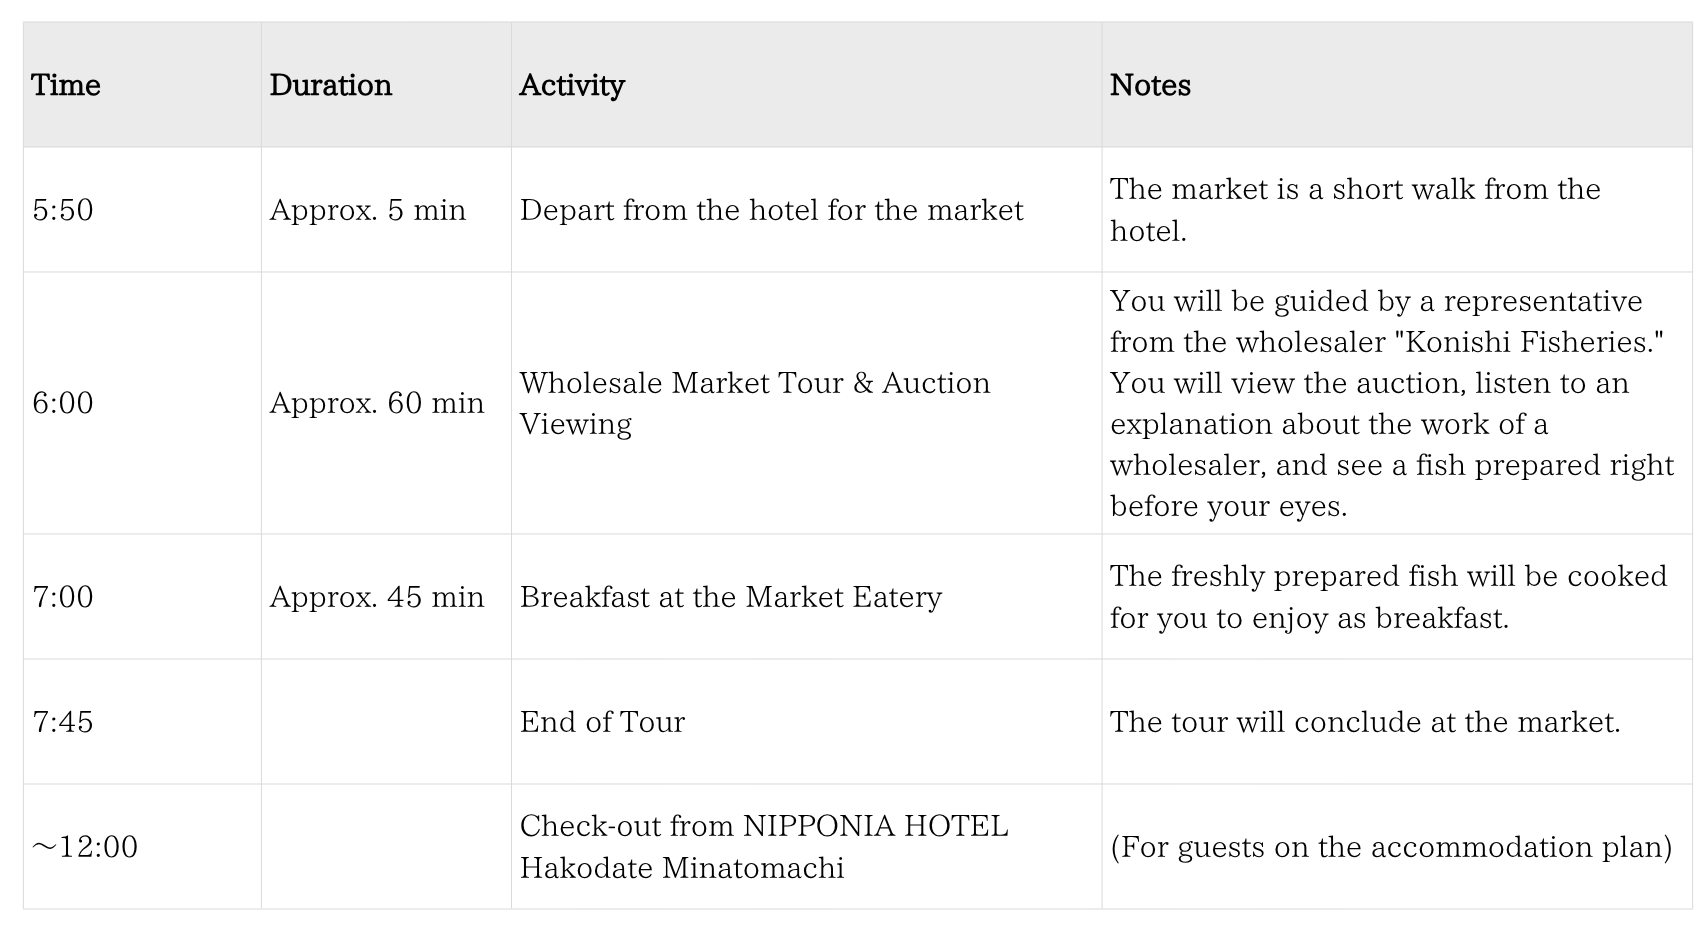Click Breakfast at the Market Eatery
The image size is (1706, 931).
731,597
